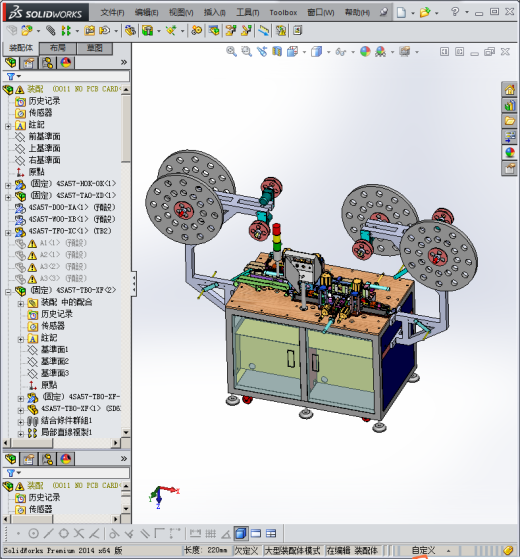520x559 pixels.
Task: Open the File Explorer folder task-pane icon
Action: coord(509,121)
